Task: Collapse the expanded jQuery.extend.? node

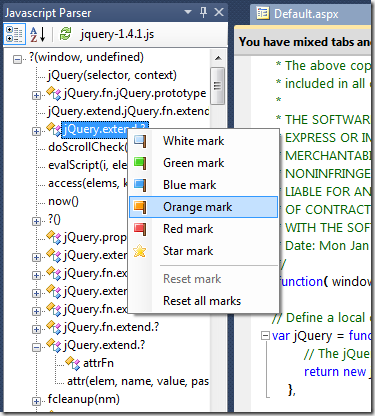Action: (x=36, y=347)
